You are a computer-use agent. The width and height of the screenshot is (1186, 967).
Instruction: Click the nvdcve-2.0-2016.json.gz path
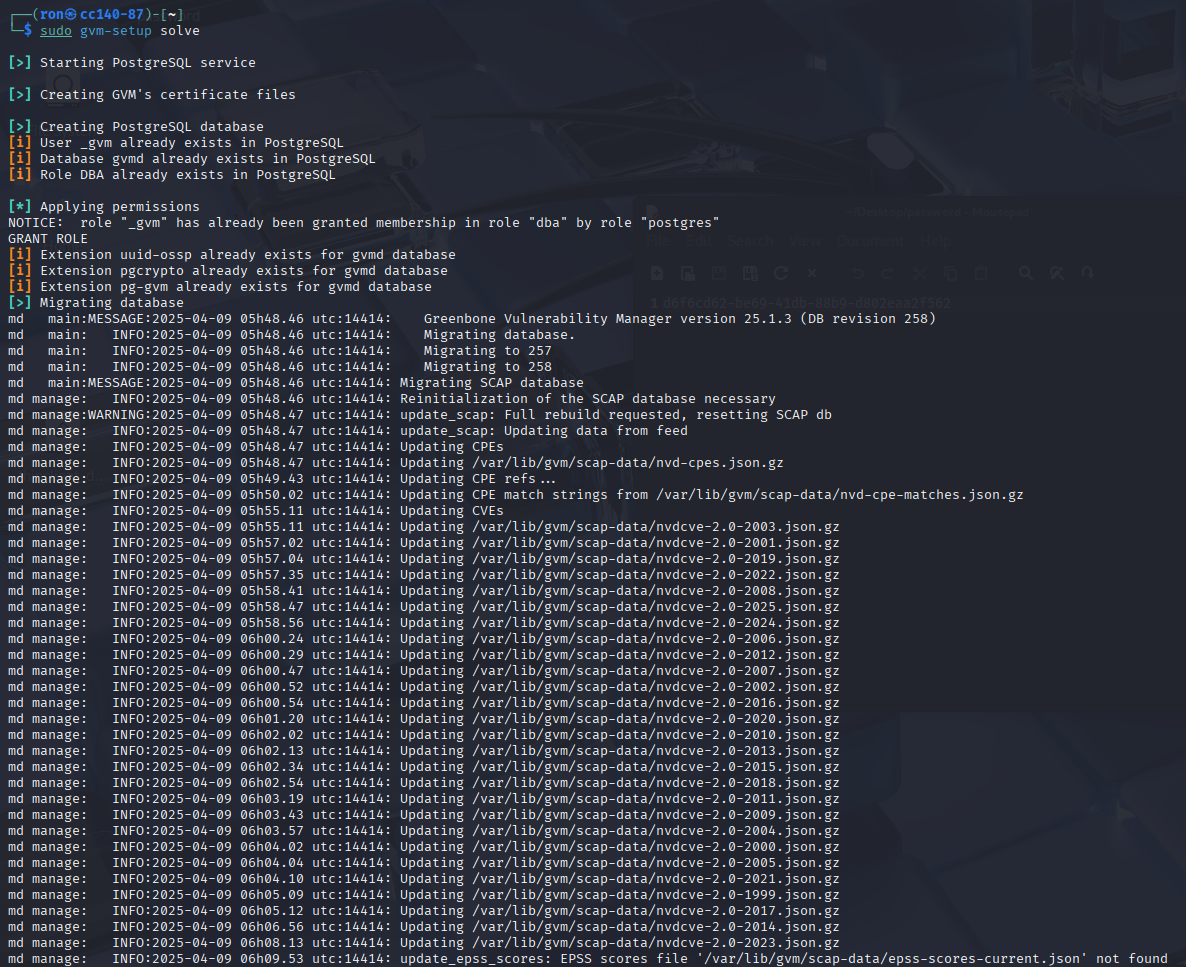point(656,703)
